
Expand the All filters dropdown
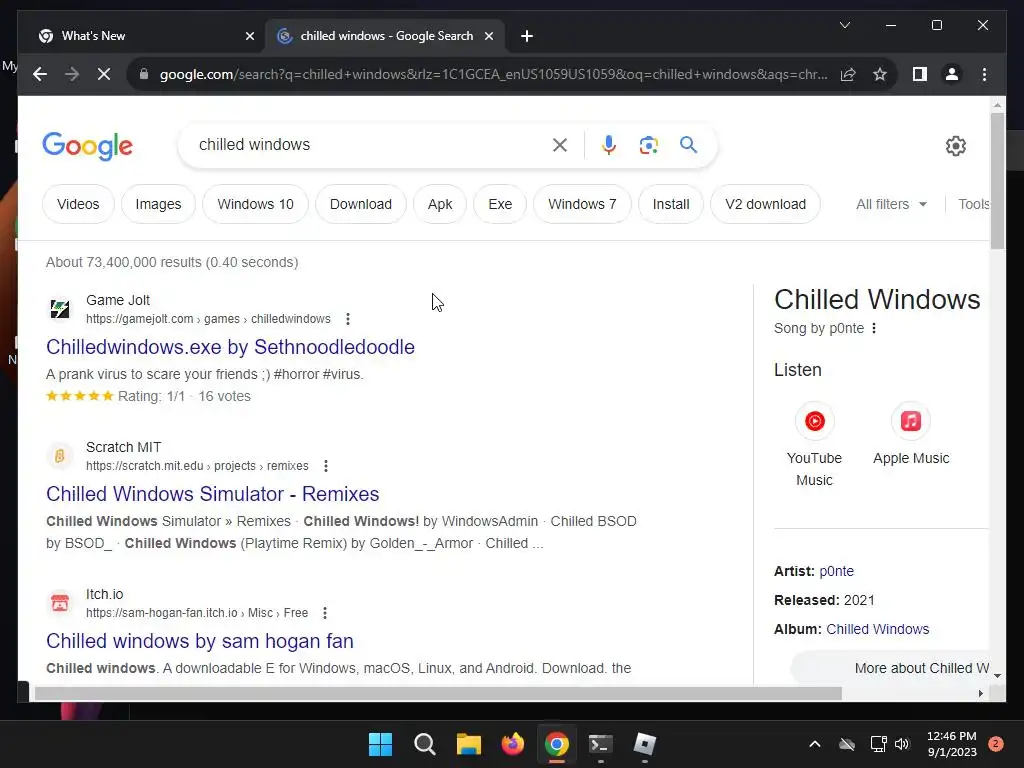point(891,204)
